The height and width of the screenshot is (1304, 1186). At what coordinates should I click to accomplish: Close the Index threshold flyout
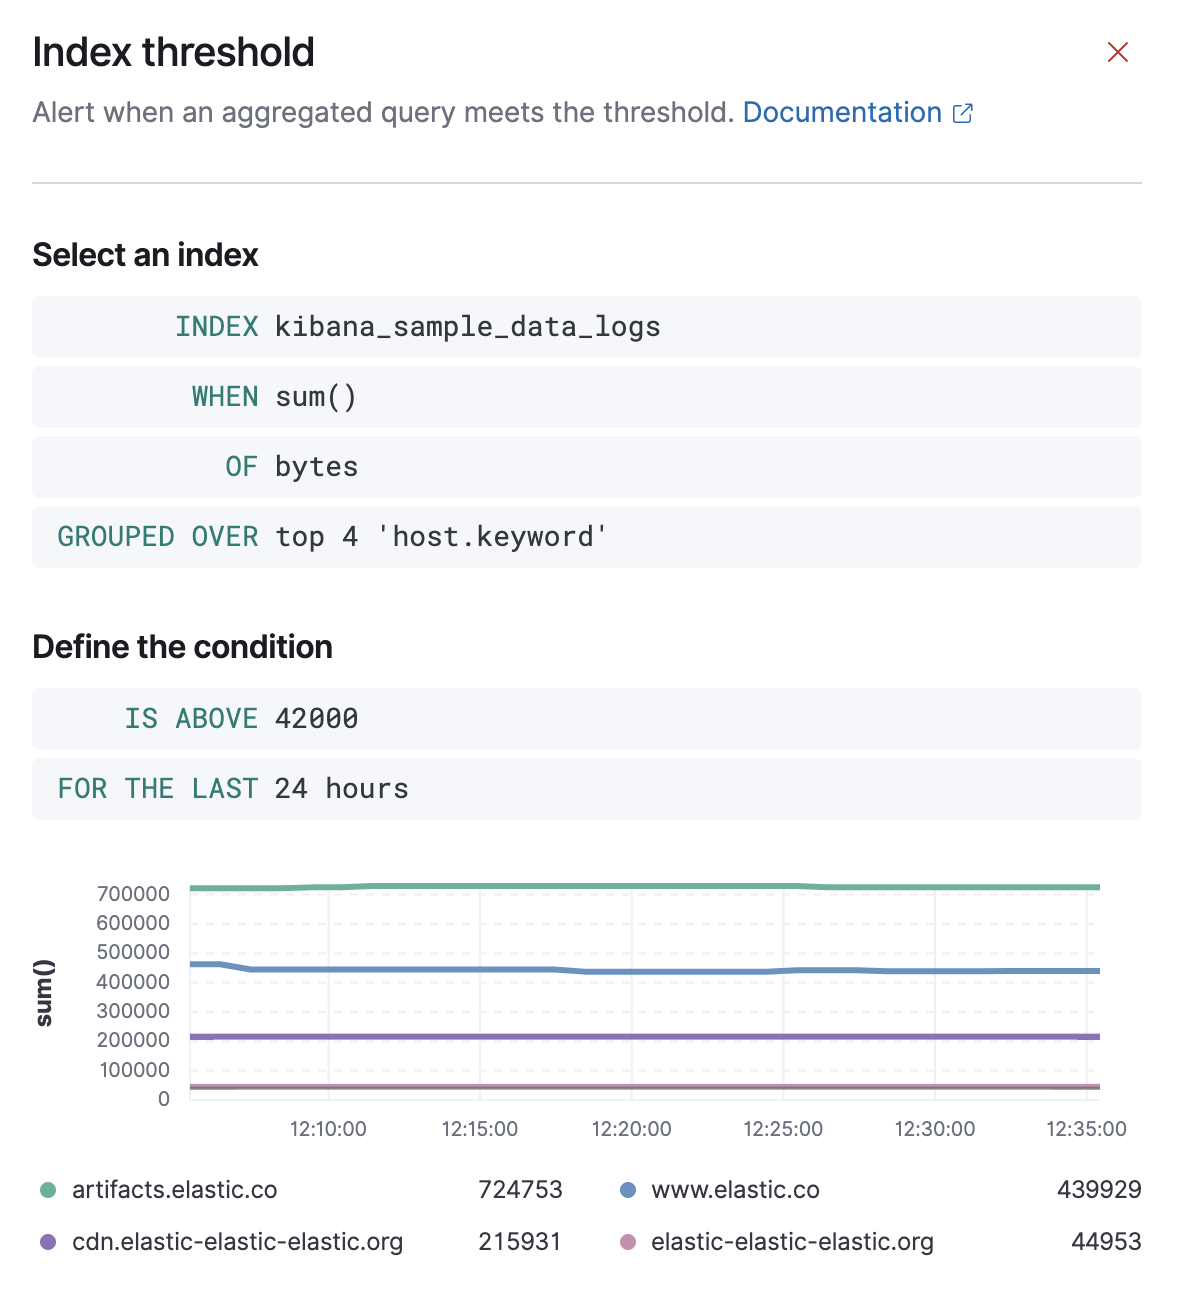1117,52
